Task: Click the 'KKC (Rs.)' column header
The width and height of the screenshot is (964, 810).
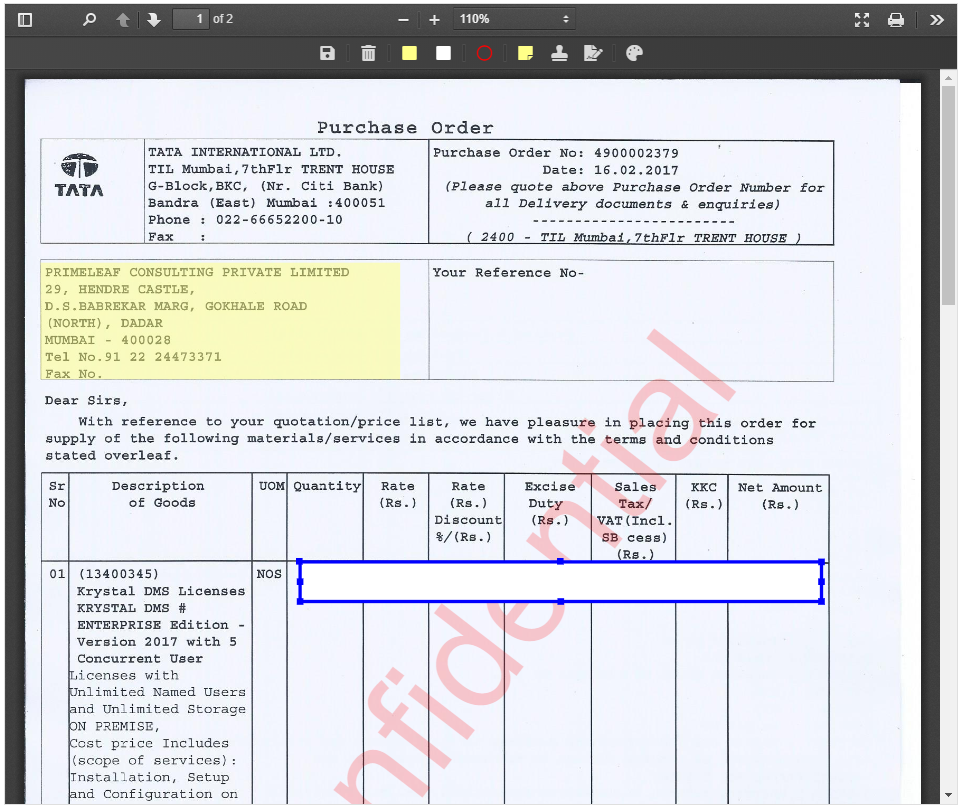Action: click(703, 495)
